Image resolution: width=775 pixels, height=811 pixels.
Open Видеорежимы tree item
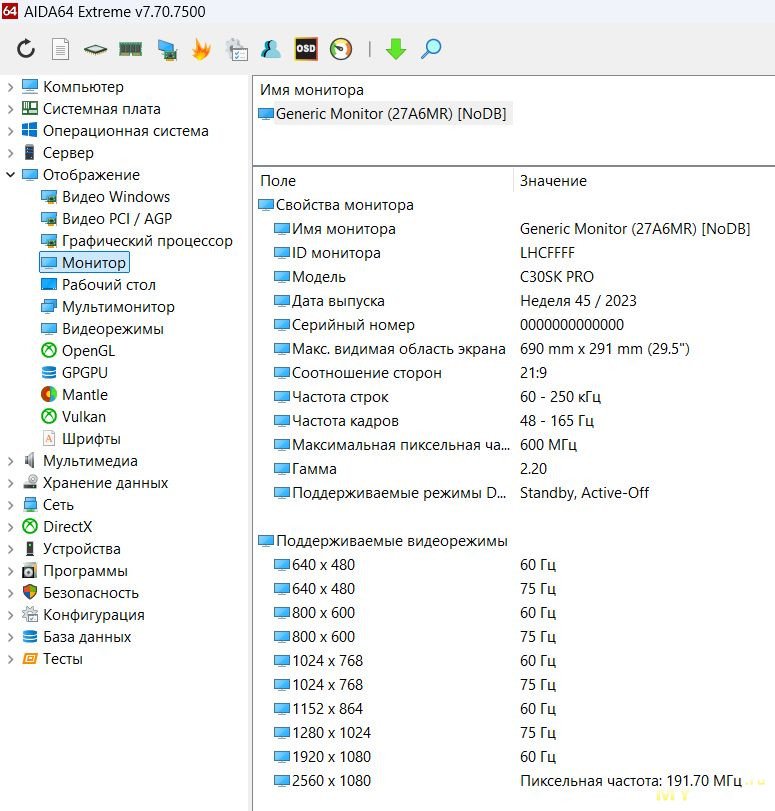[x=113, y=328]
